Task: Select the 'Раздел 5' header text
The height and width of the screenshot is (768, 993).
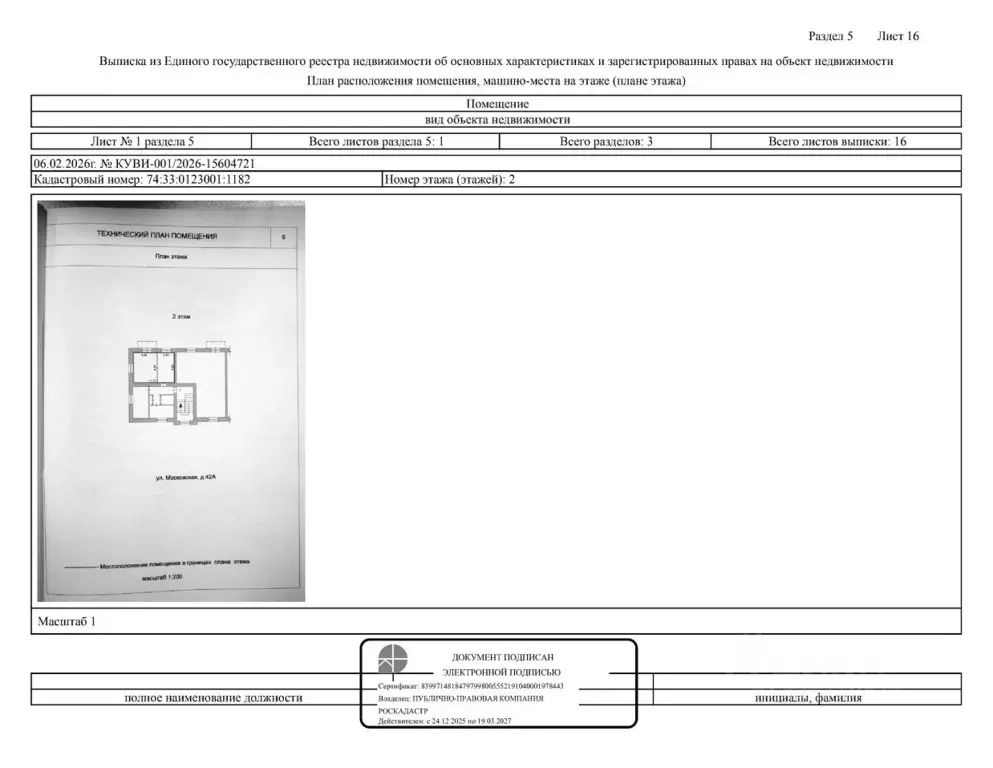Action: pos(830,36)
